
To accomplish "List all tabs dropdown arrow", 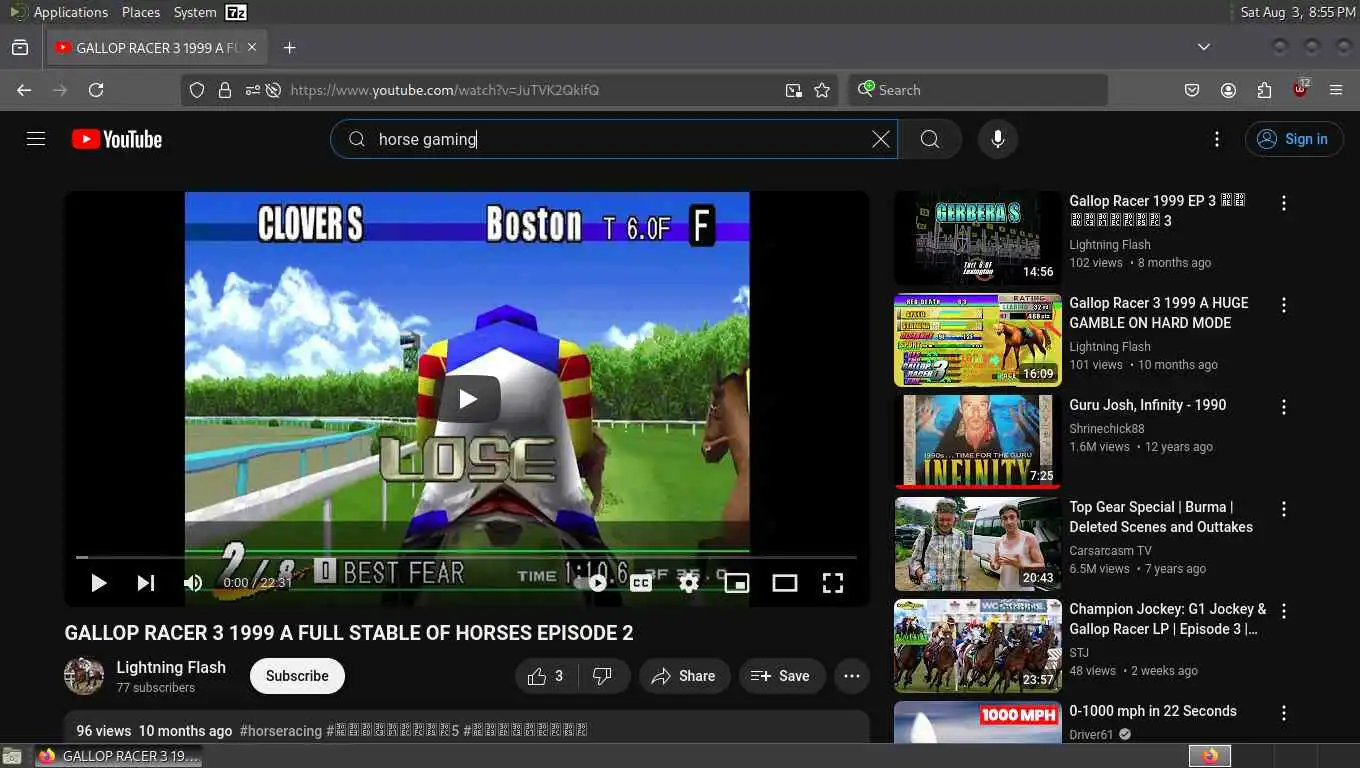I will 1204,47.
